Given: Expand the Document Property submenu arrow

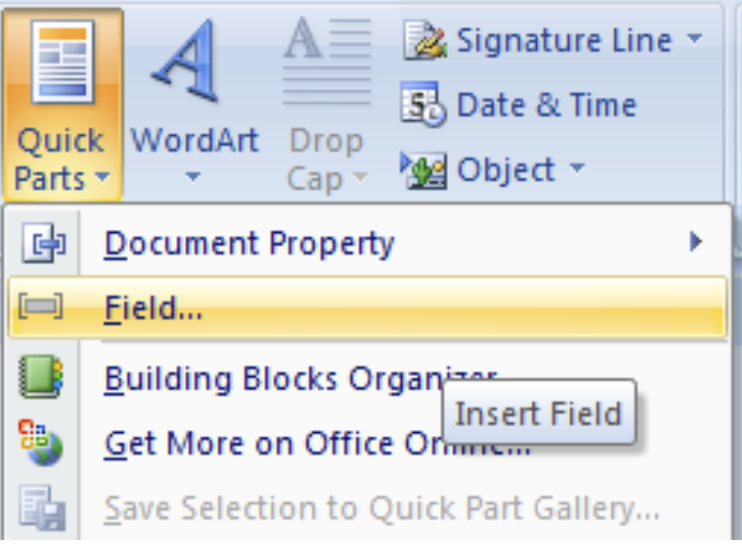Looking at the screenshot, I should tap(696, 242).
